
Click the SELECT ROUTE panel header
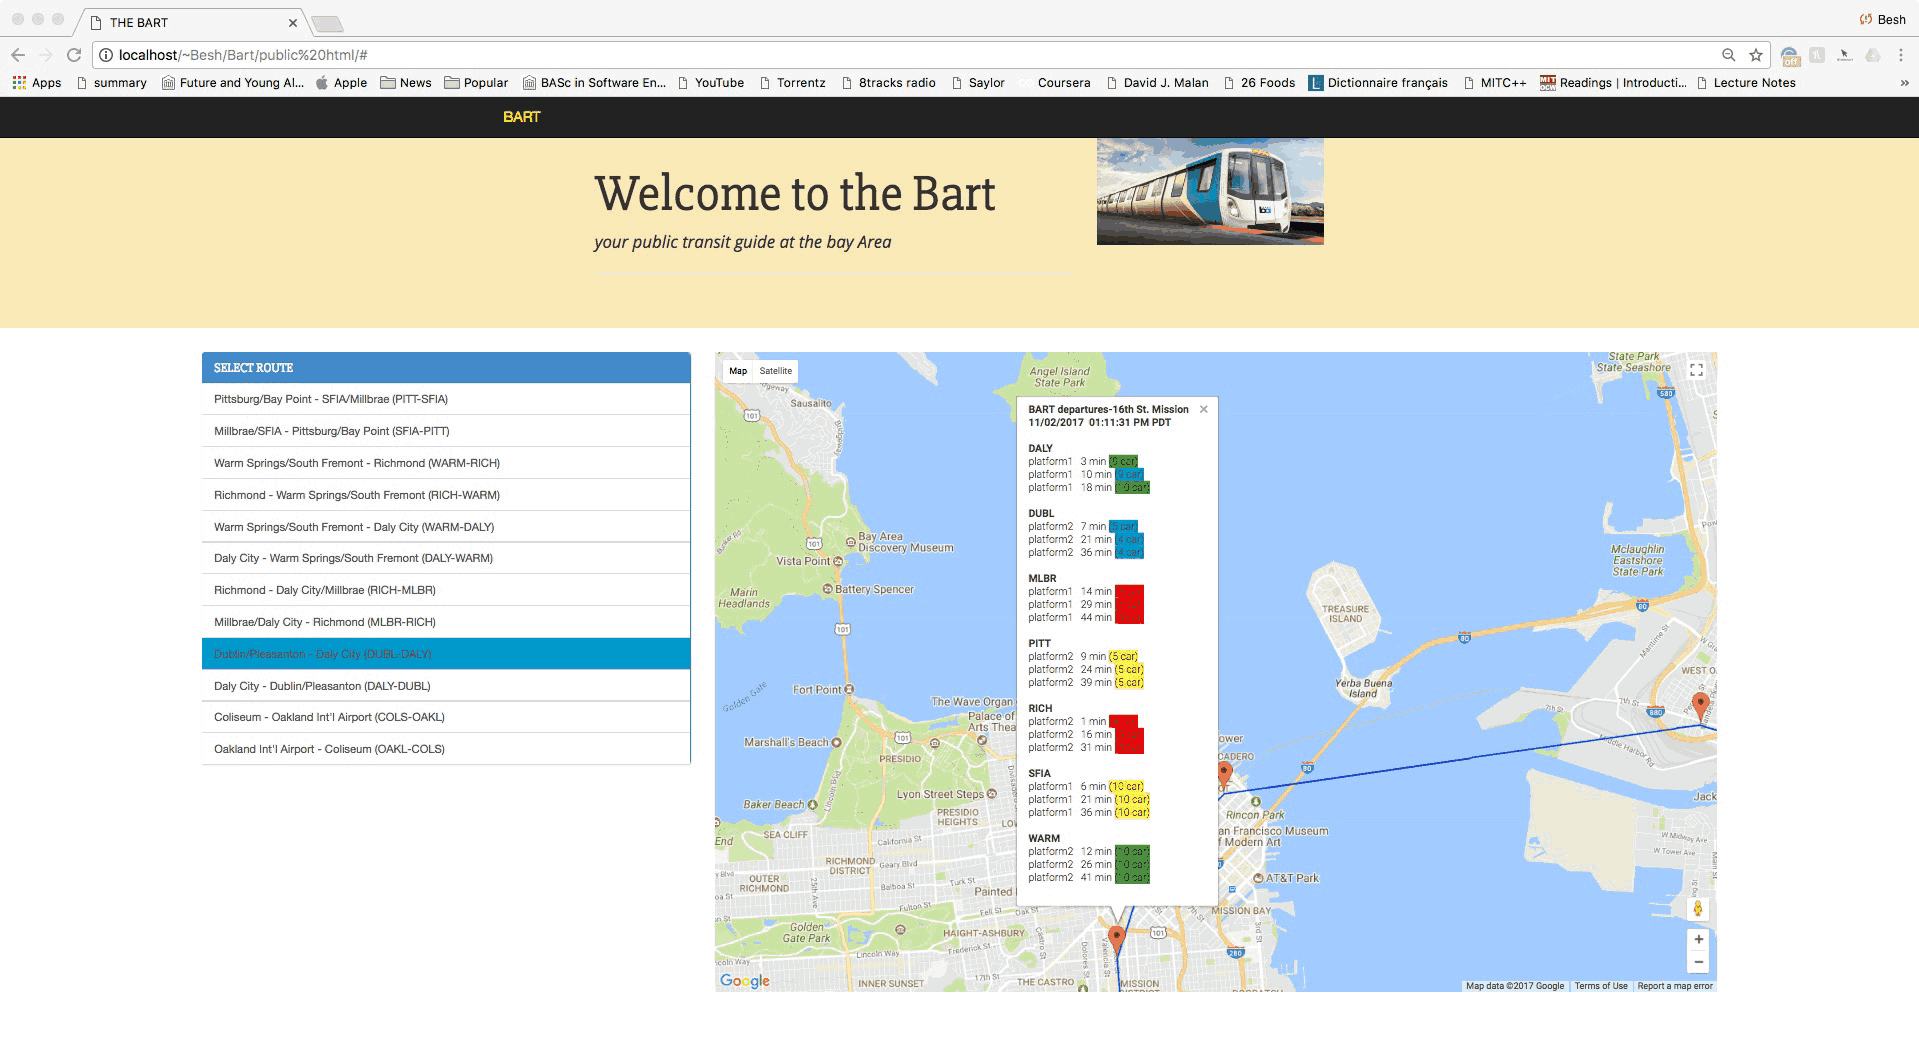click(x=446, y=368)
